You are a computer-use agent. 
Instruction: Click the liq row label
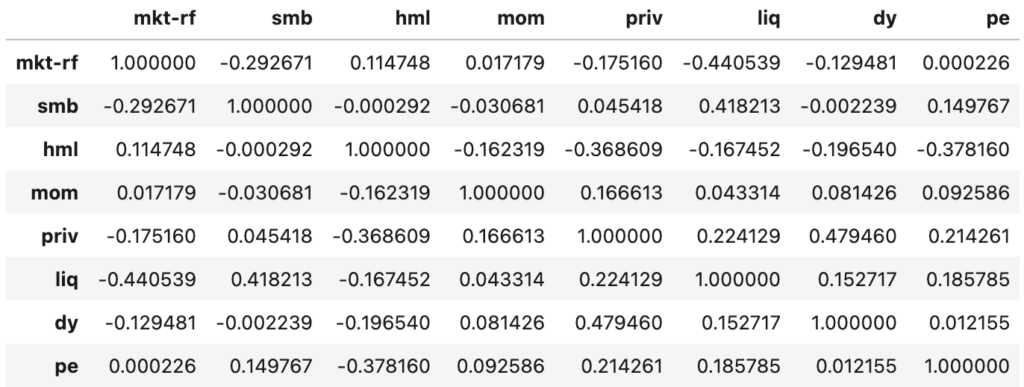click(x=67, y=279)
